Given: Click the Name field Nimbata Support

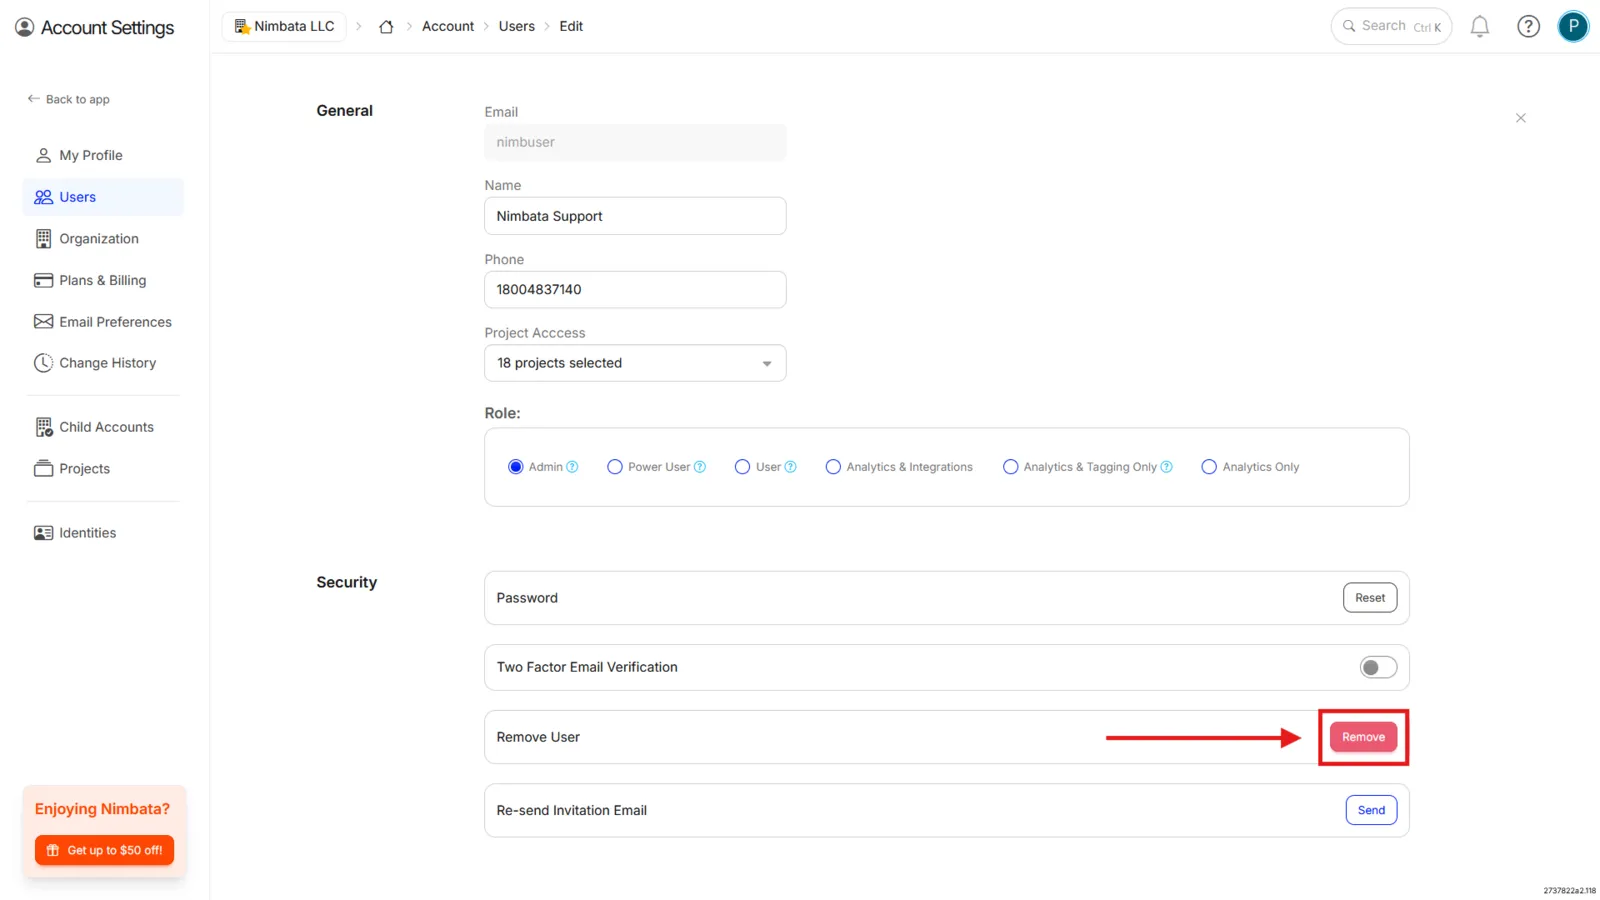Looking at the screenshot, I should pyautogui.click(x=635, y=216).
